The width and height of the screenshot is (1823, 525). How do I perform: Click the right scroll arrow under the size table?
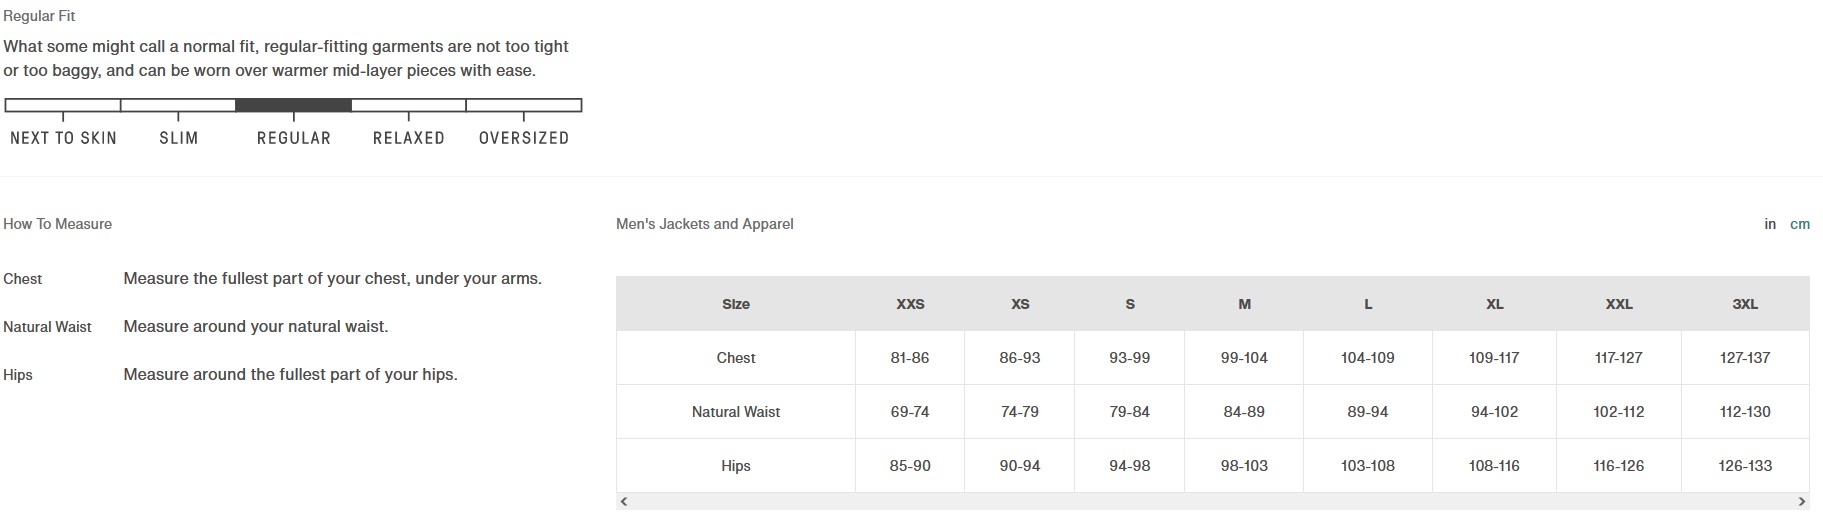(x=1802, y=501)
